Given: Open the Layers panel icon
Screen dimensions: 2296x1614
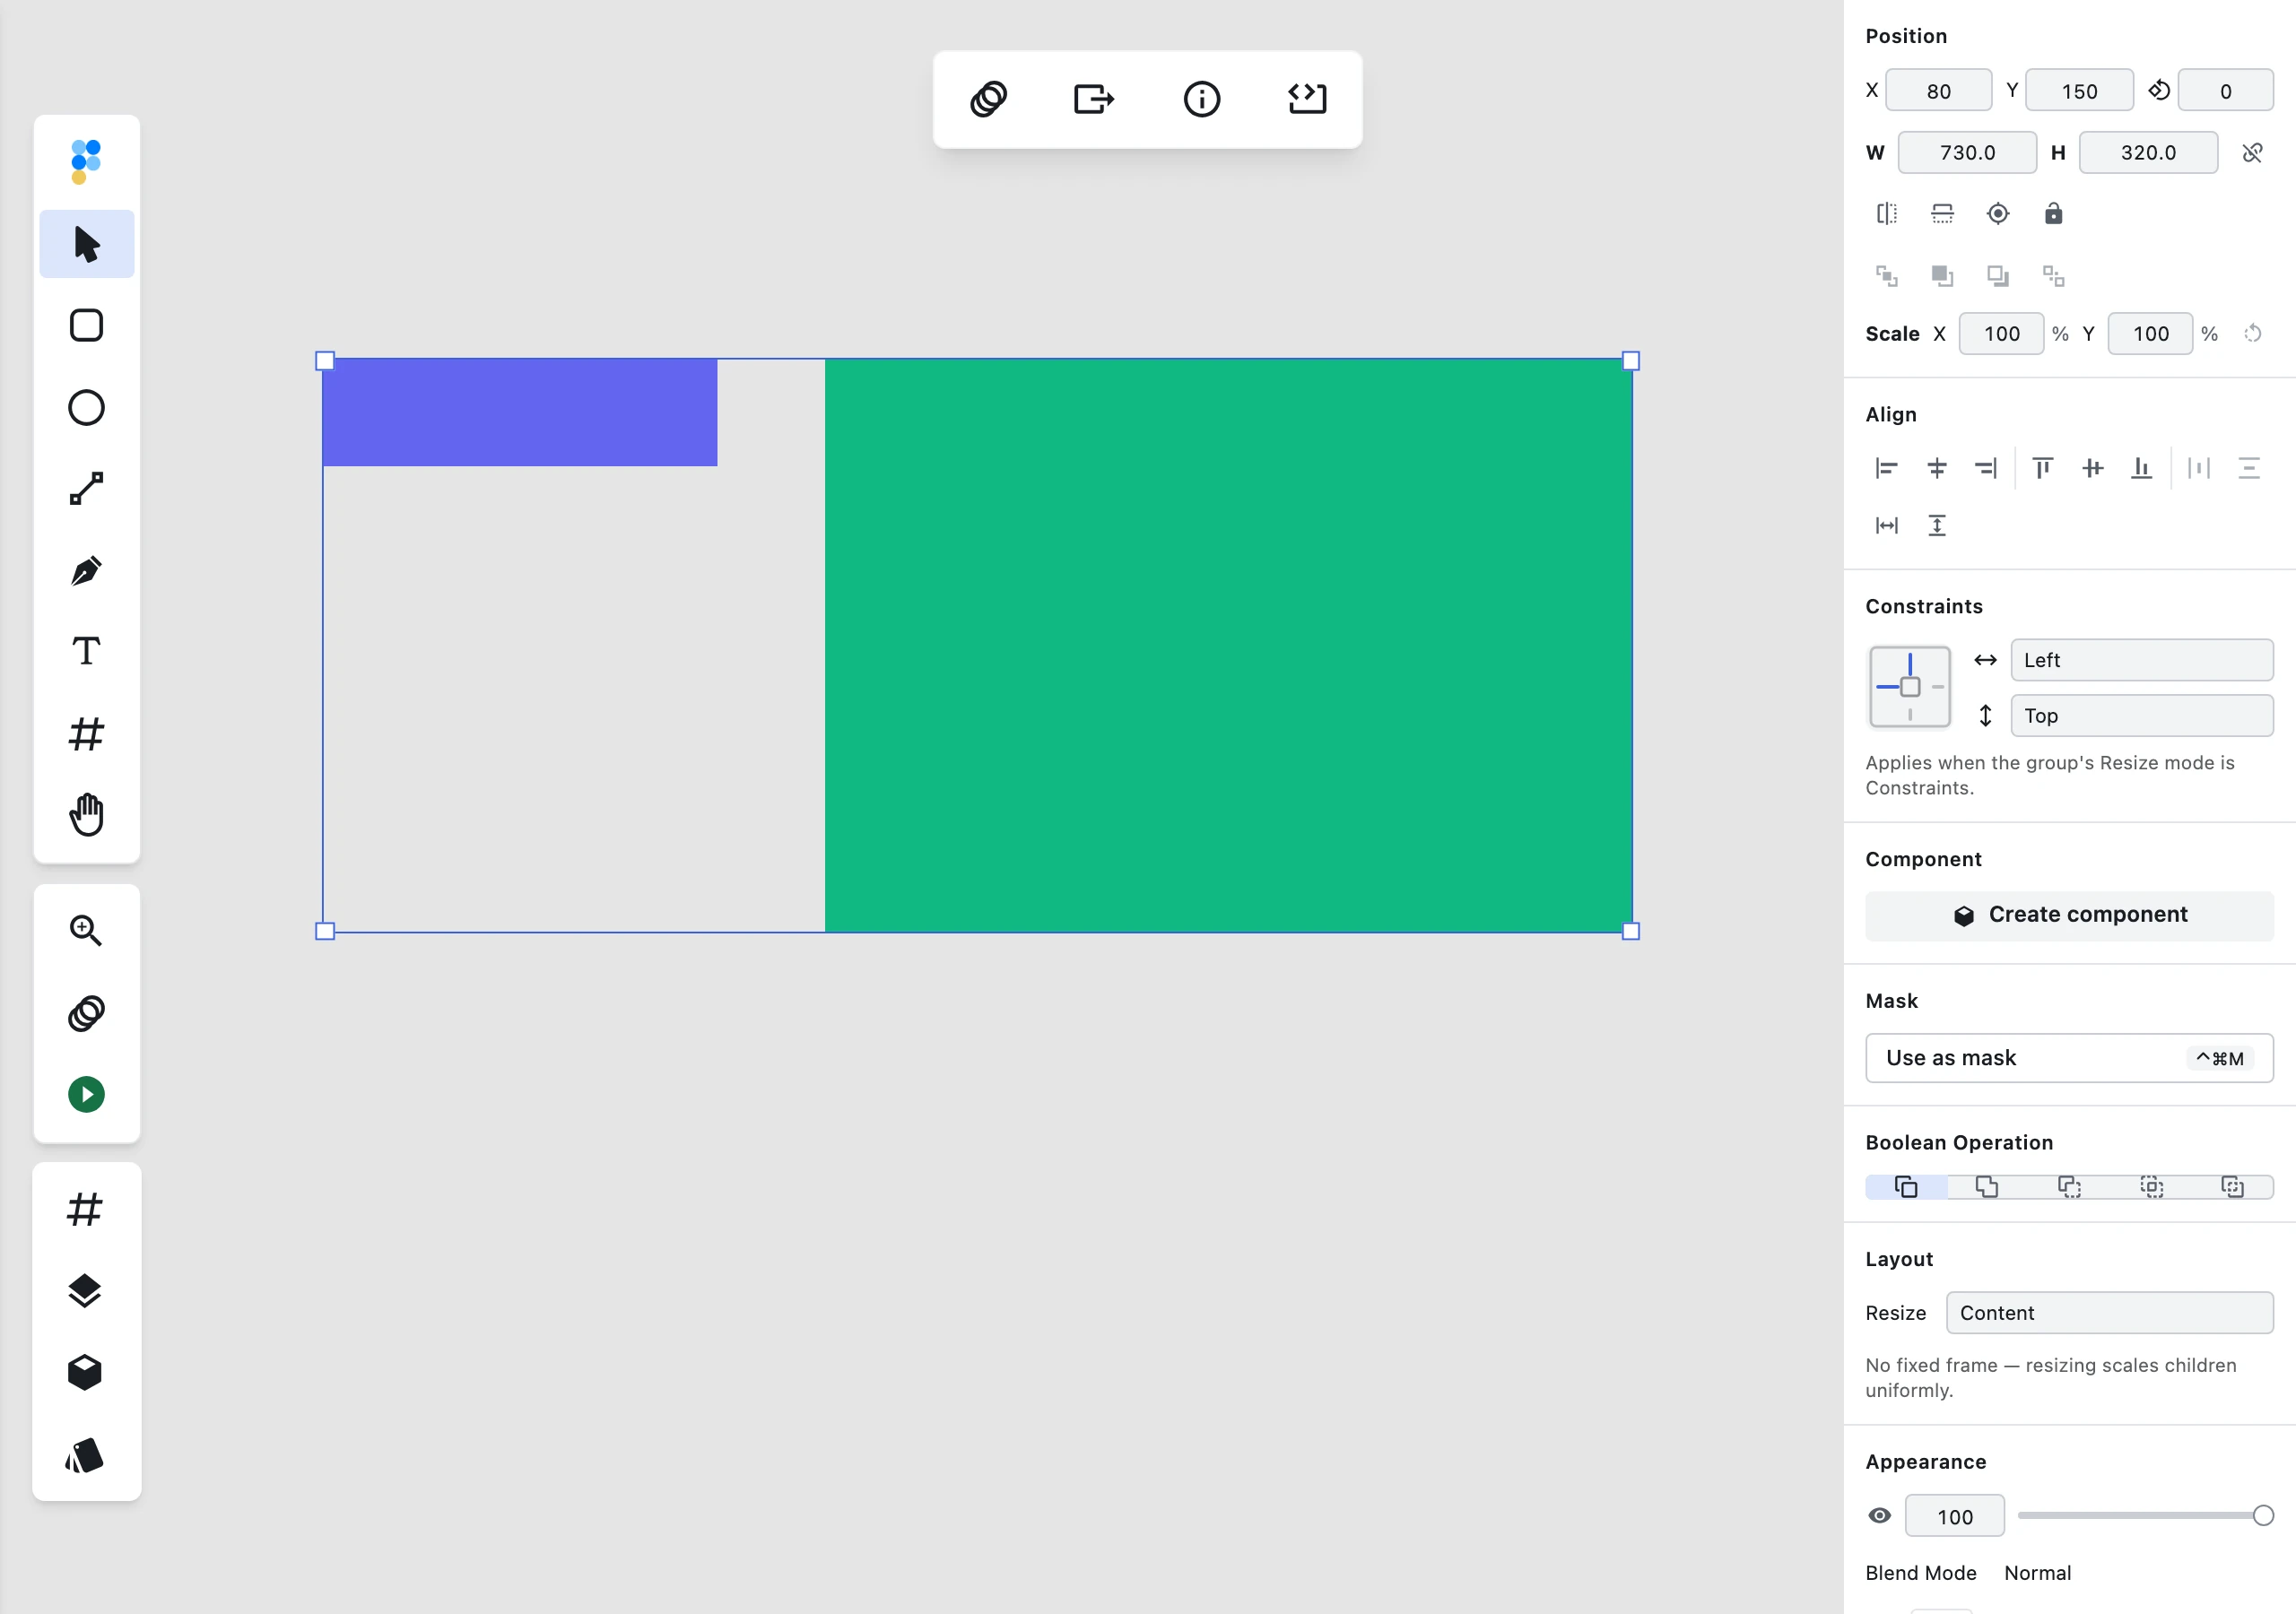Looking at the screenshot, I should click(85, 1291).
